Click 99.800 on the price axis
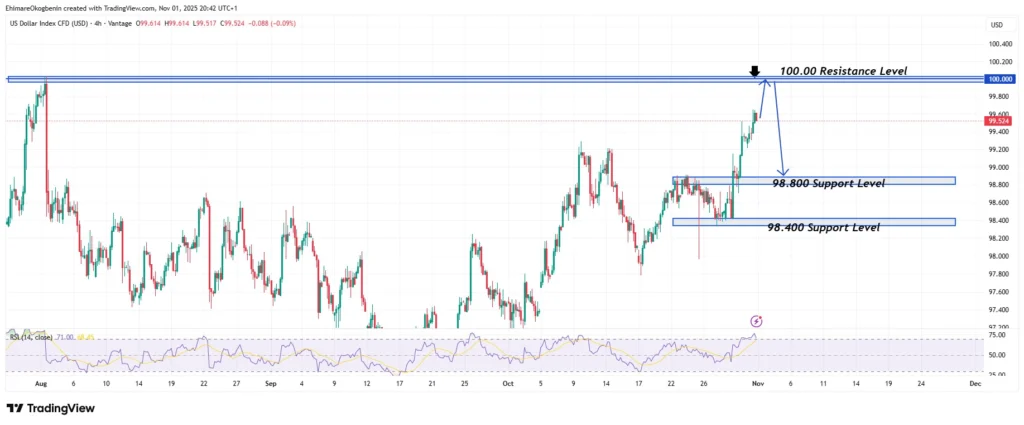Screen dimensions: 1024x425 pos(997,97)
